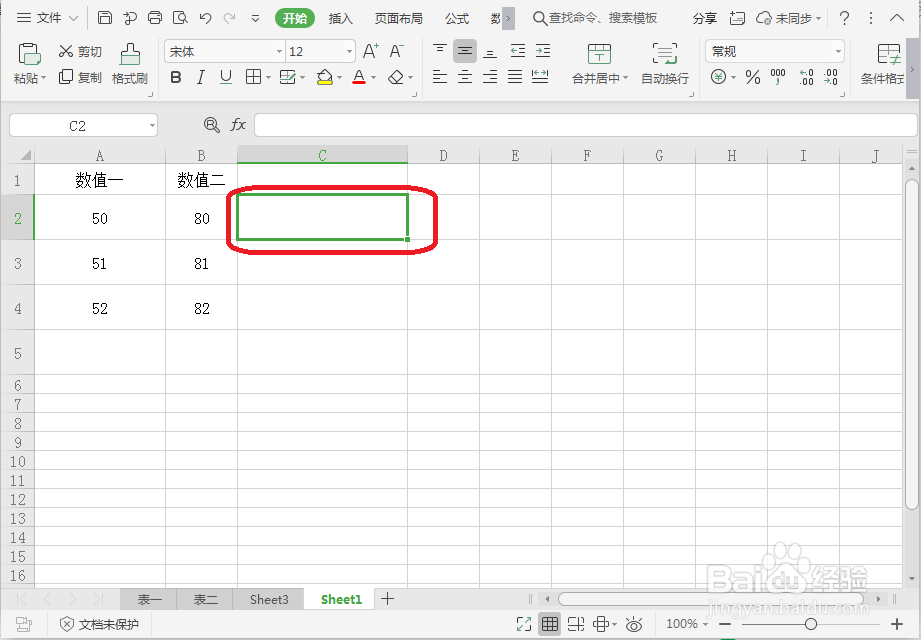Expand the 粘贴 paste options arrow
The height and width of the screenshot is (640, 921).
[43, 78]
